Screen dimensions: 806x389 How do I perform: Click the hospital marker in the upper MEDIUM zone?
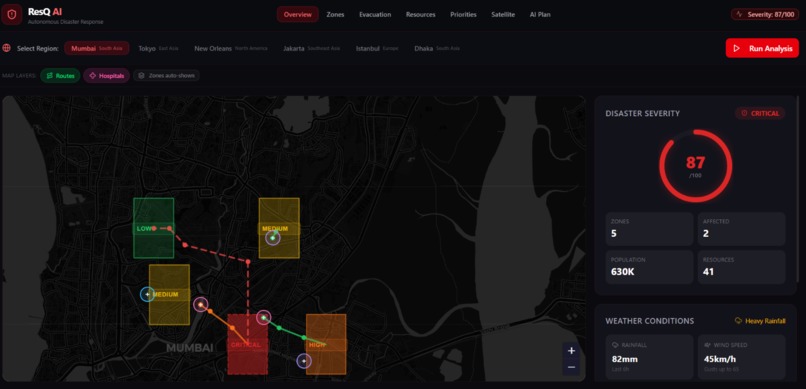coord(272,238)
